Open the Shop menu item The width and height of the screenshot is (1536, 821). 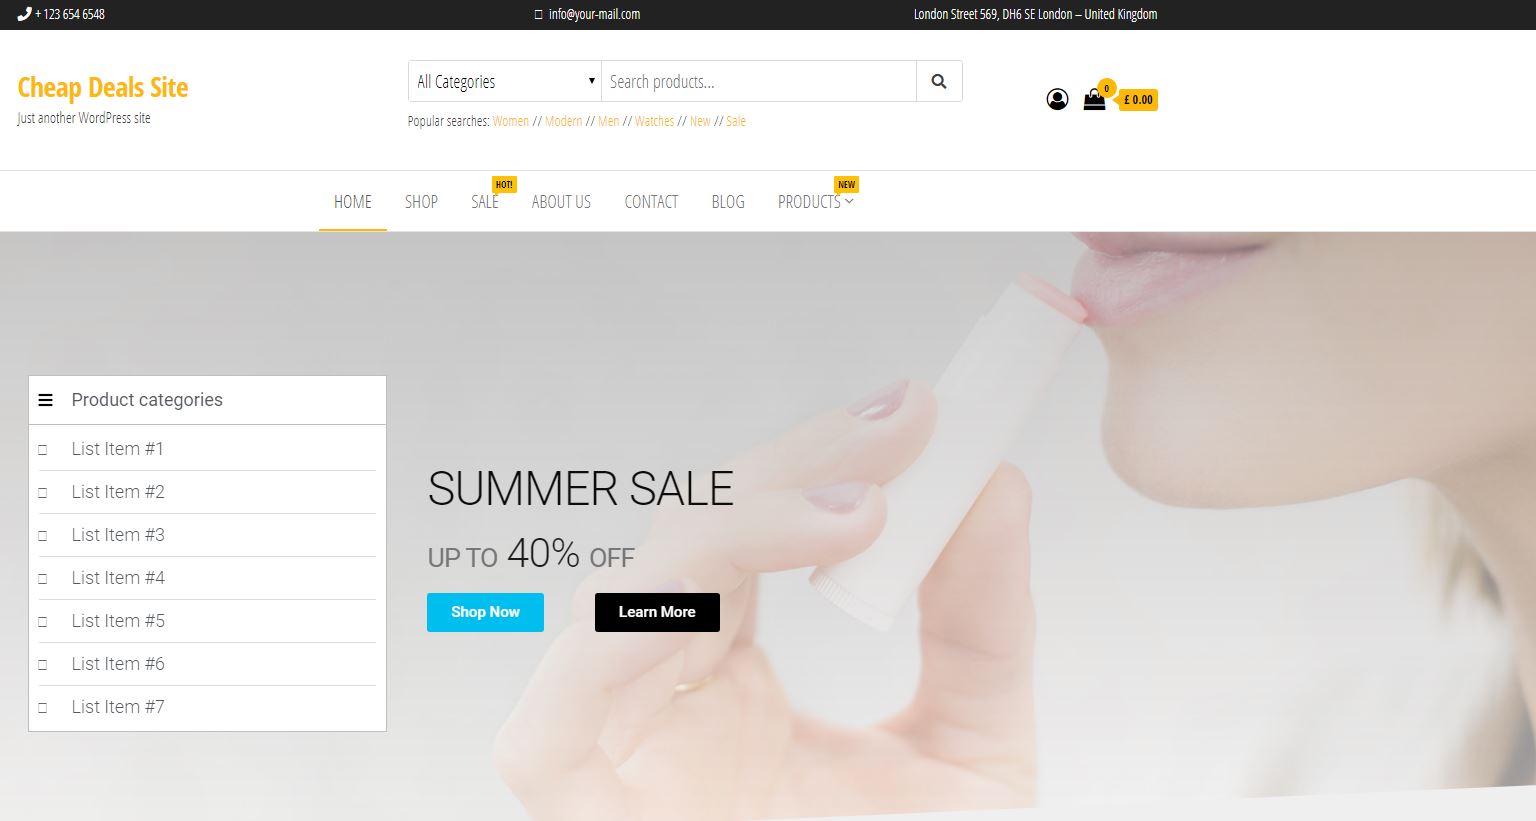point(421,202)
